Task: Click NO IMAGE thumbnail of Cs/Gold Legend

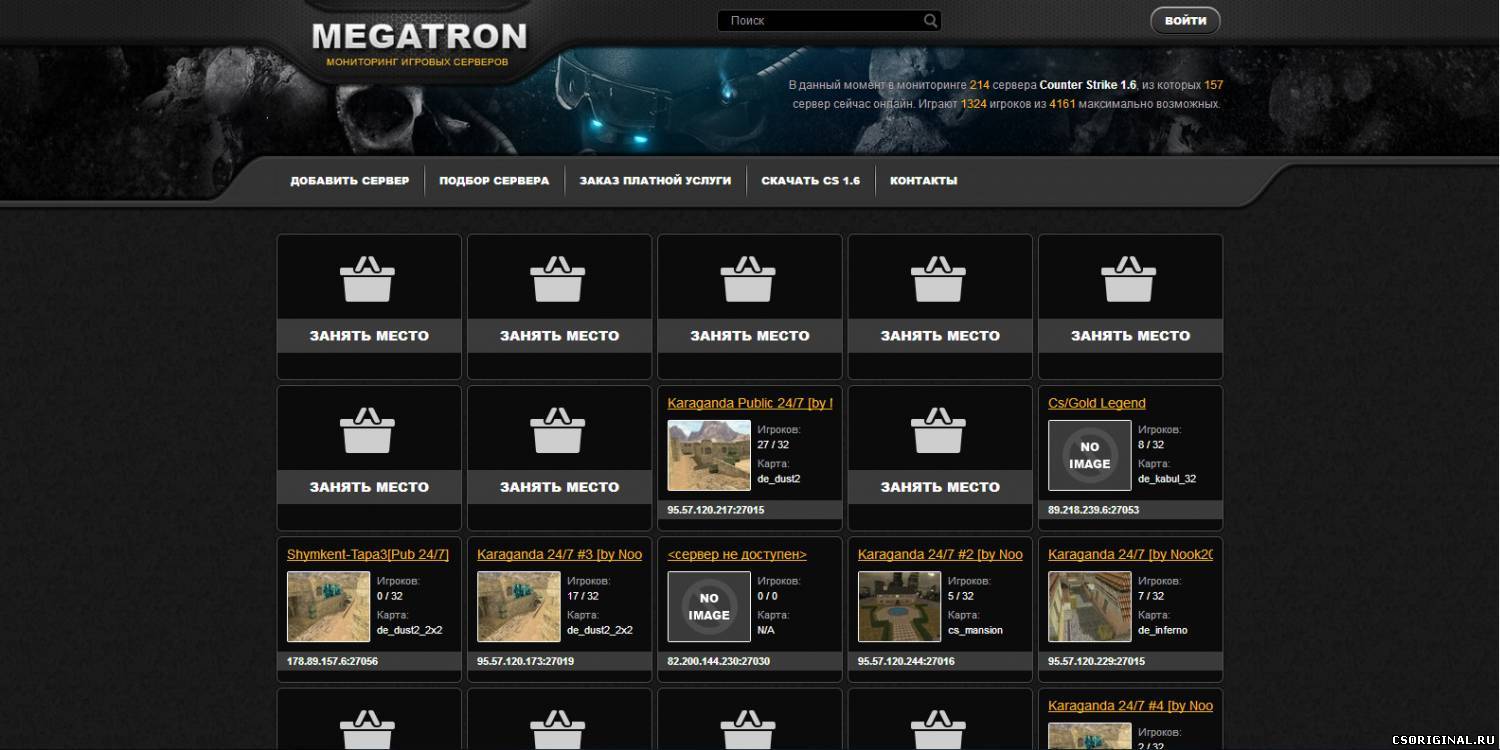Action: (x=1090, y=455)
